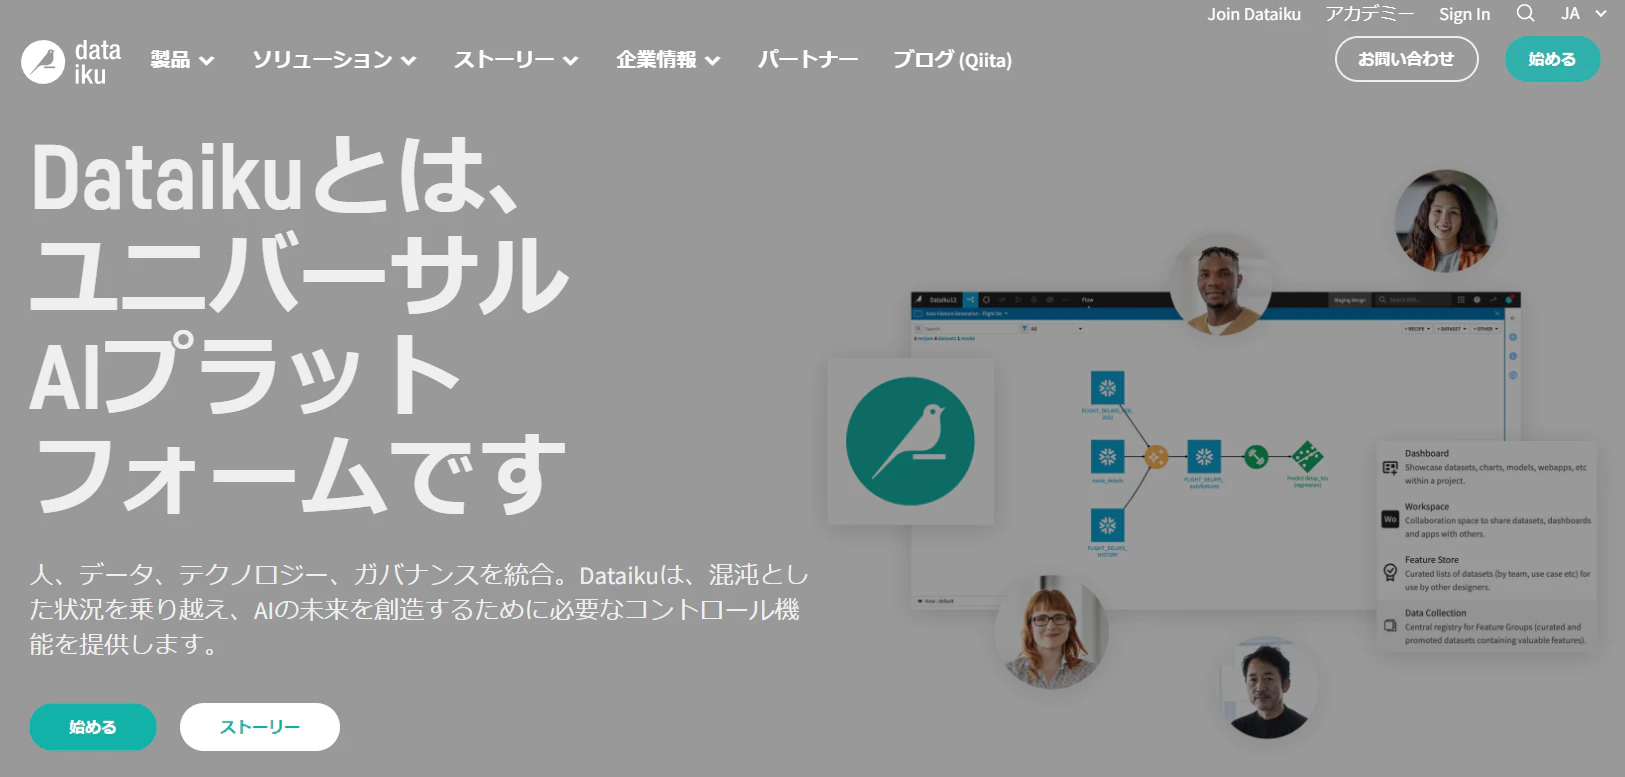Click the Dashboard icon in the feature list
The height and width of the screenshot is (777, 1625).
pos(1390,467)
